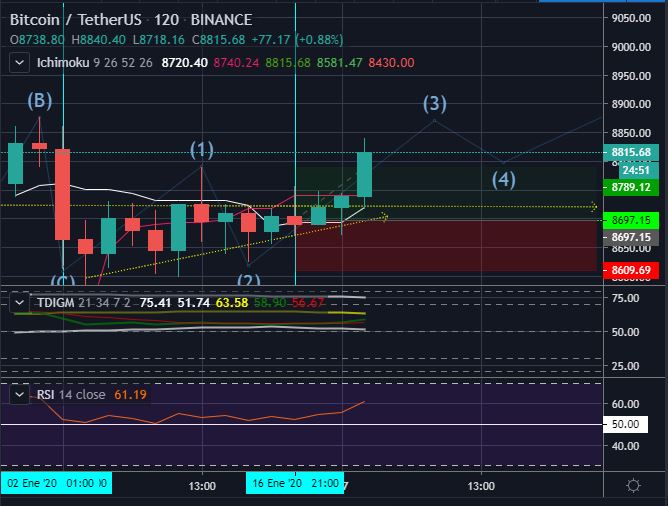Click the (2) wave label
The width and height of the screenshot is (668, 506).
tap(249, 279)
